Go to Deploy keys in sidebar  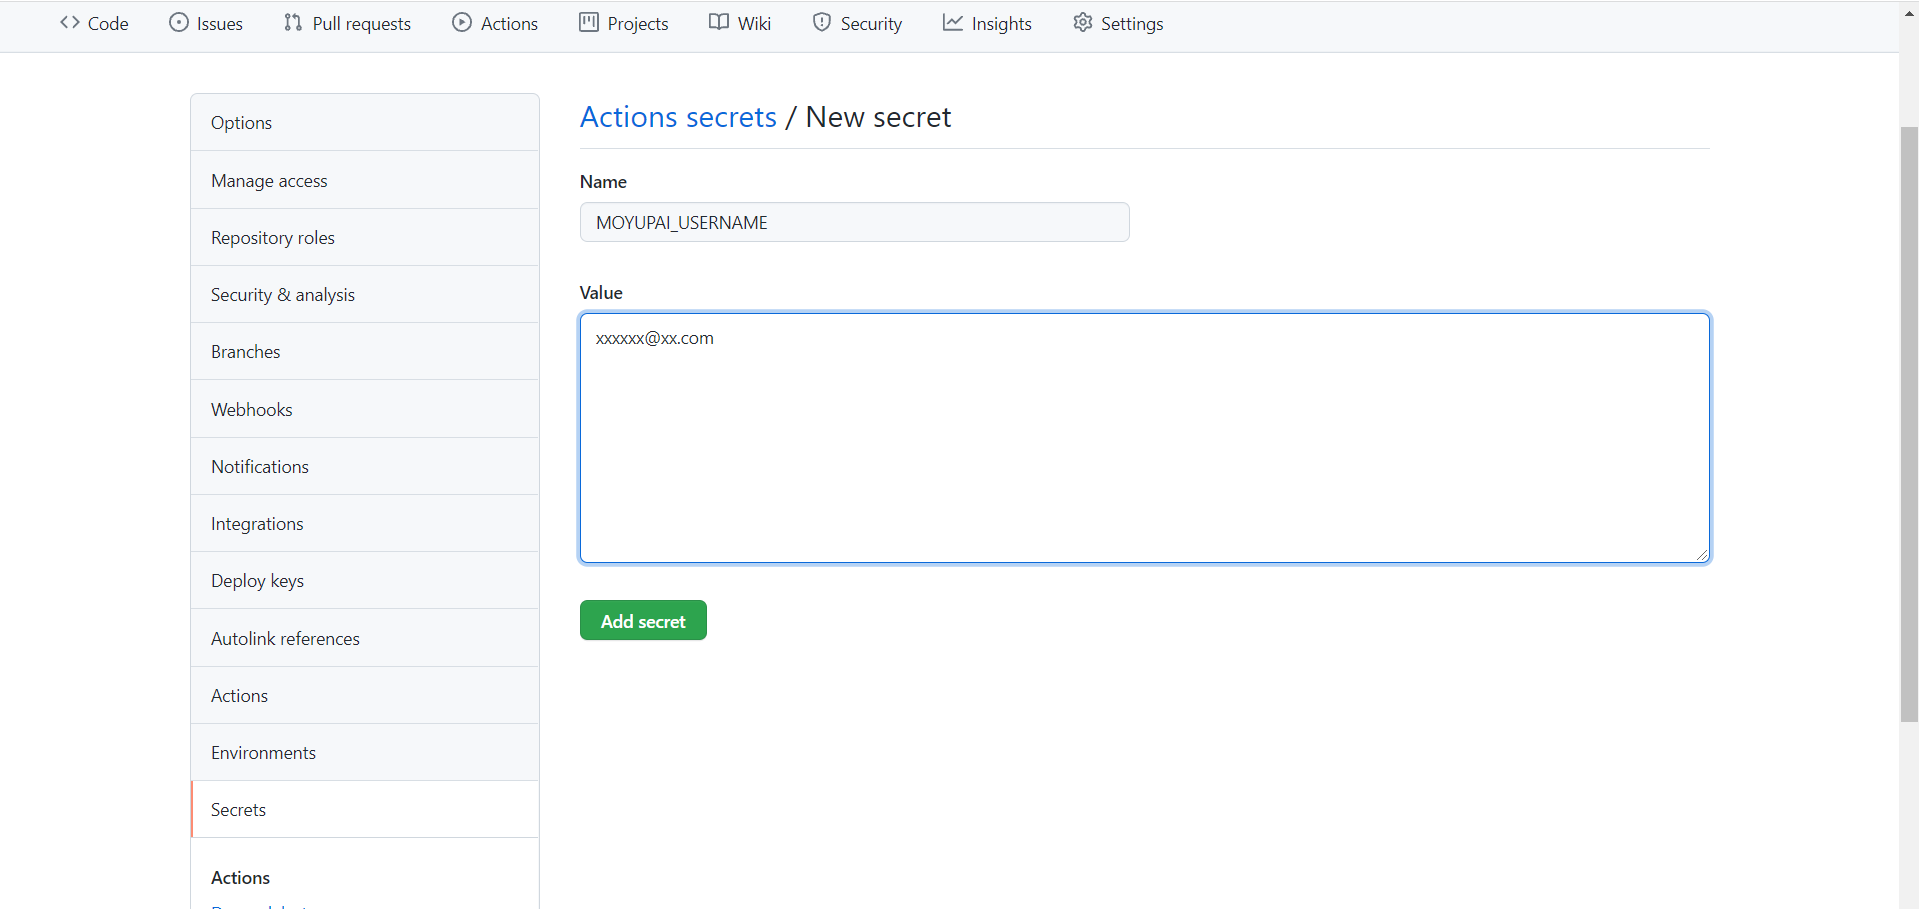(257, 581)
